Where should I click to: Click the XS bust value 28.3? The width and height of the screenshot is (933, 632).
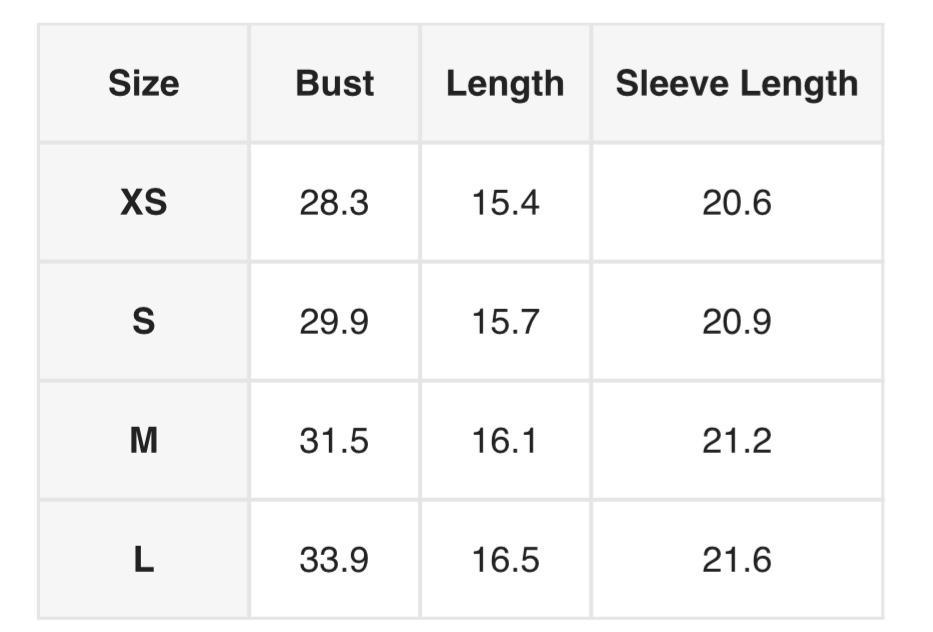click(334, 203)
